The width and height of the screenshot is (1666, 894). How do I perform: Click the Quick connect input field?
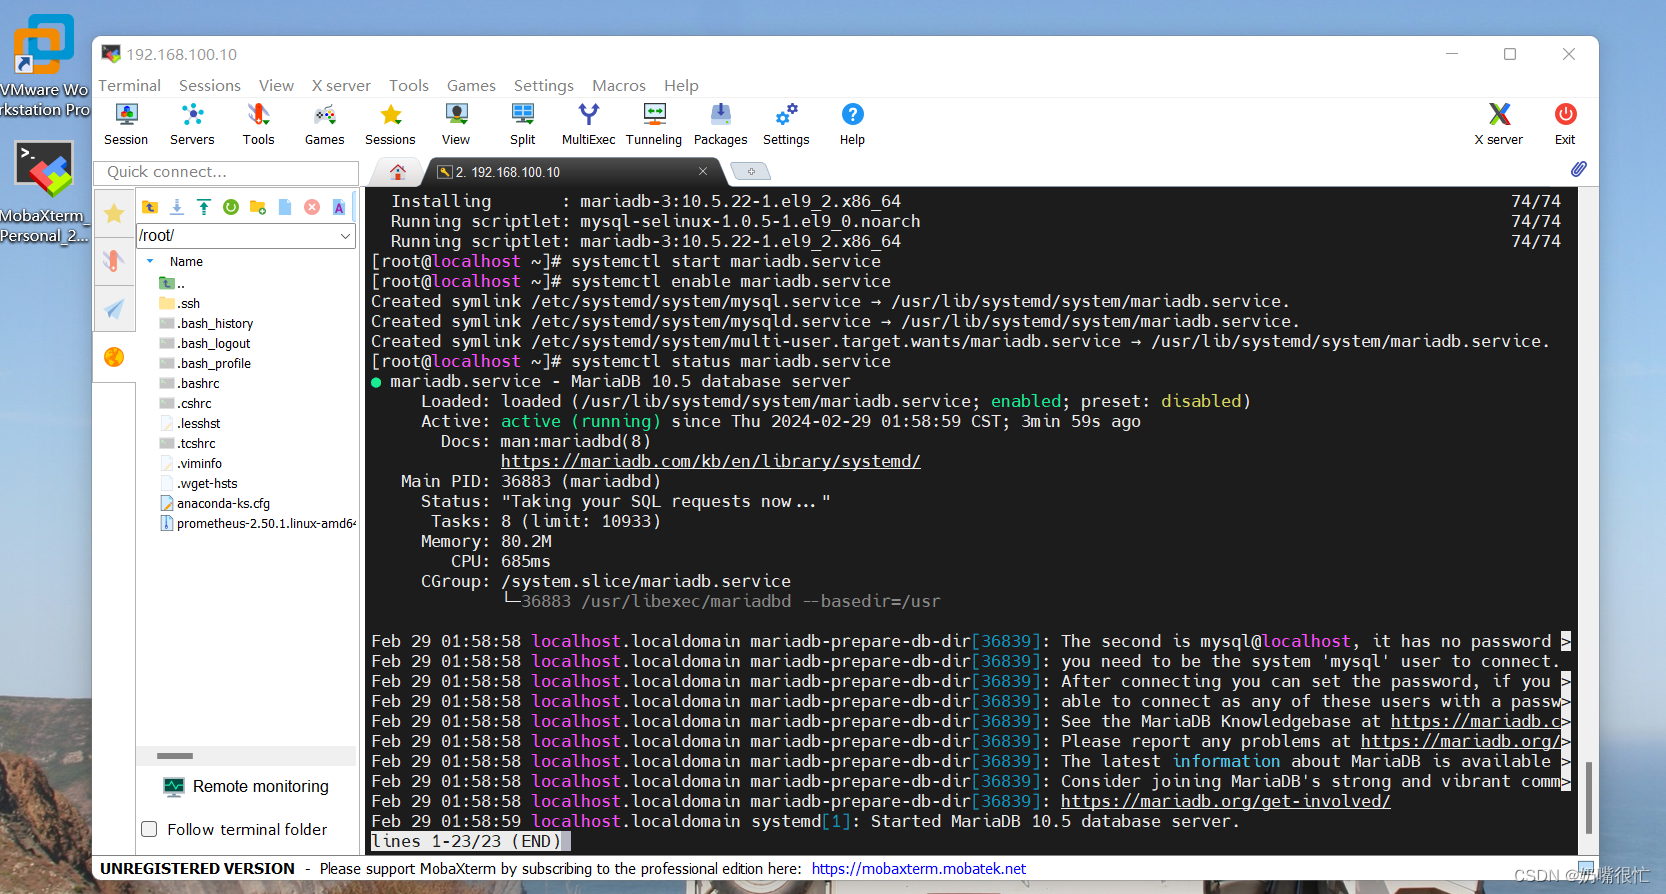(x=226, y=172)
